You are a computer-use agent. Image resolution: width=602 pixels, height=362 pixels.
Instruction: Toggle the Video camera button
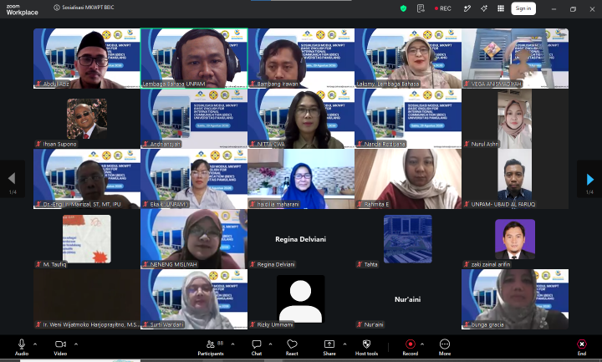point(60,347)
